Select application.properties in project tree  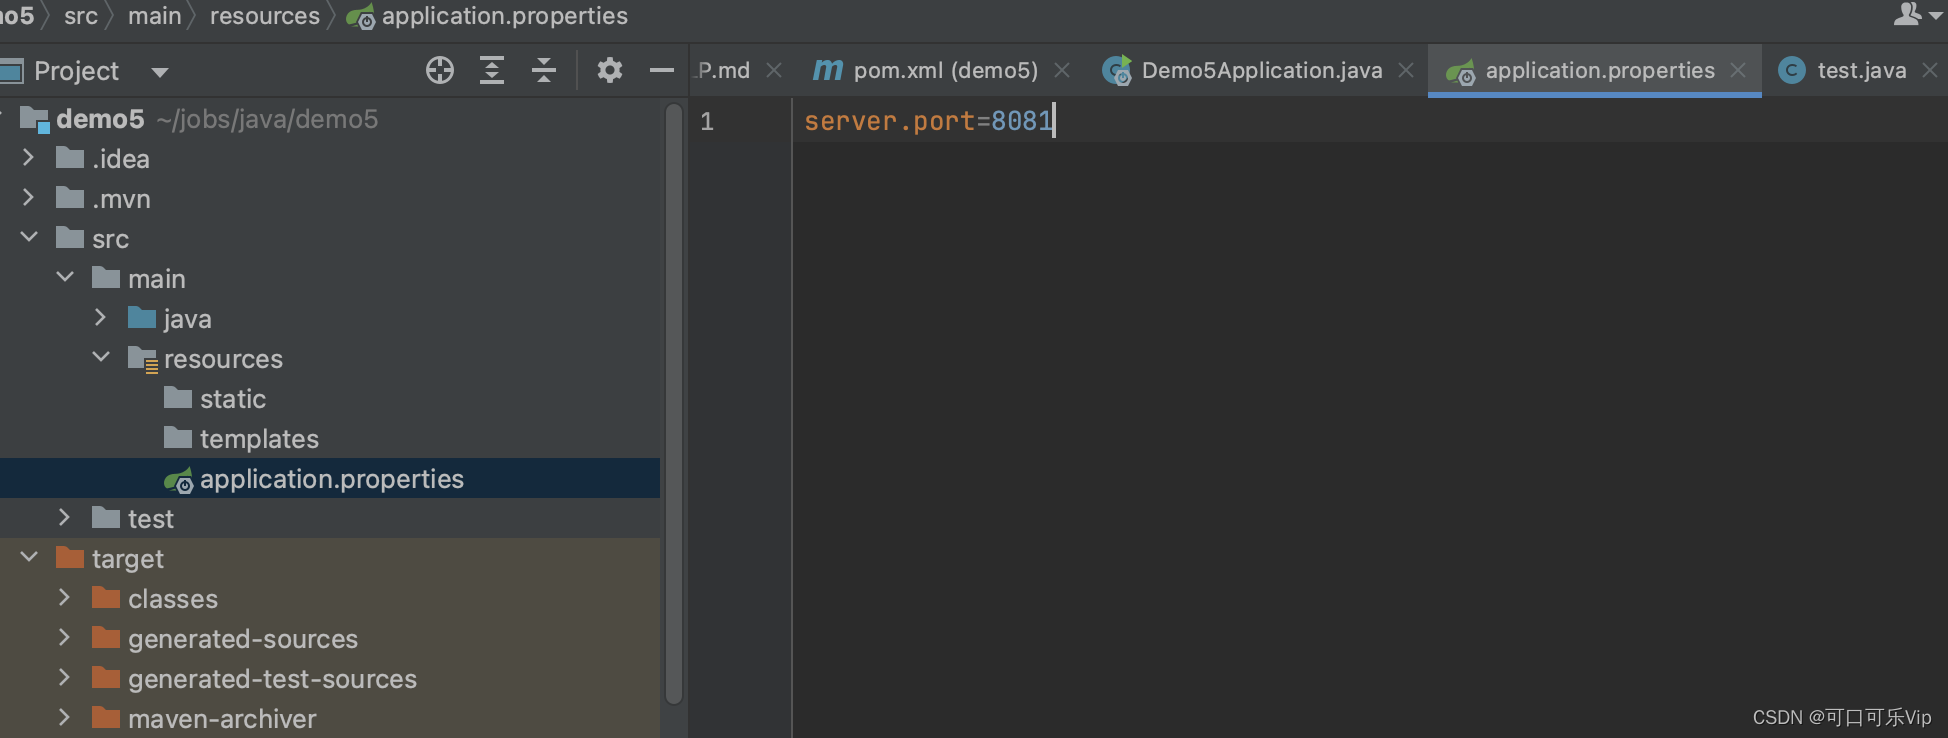[x=330, y=478]
